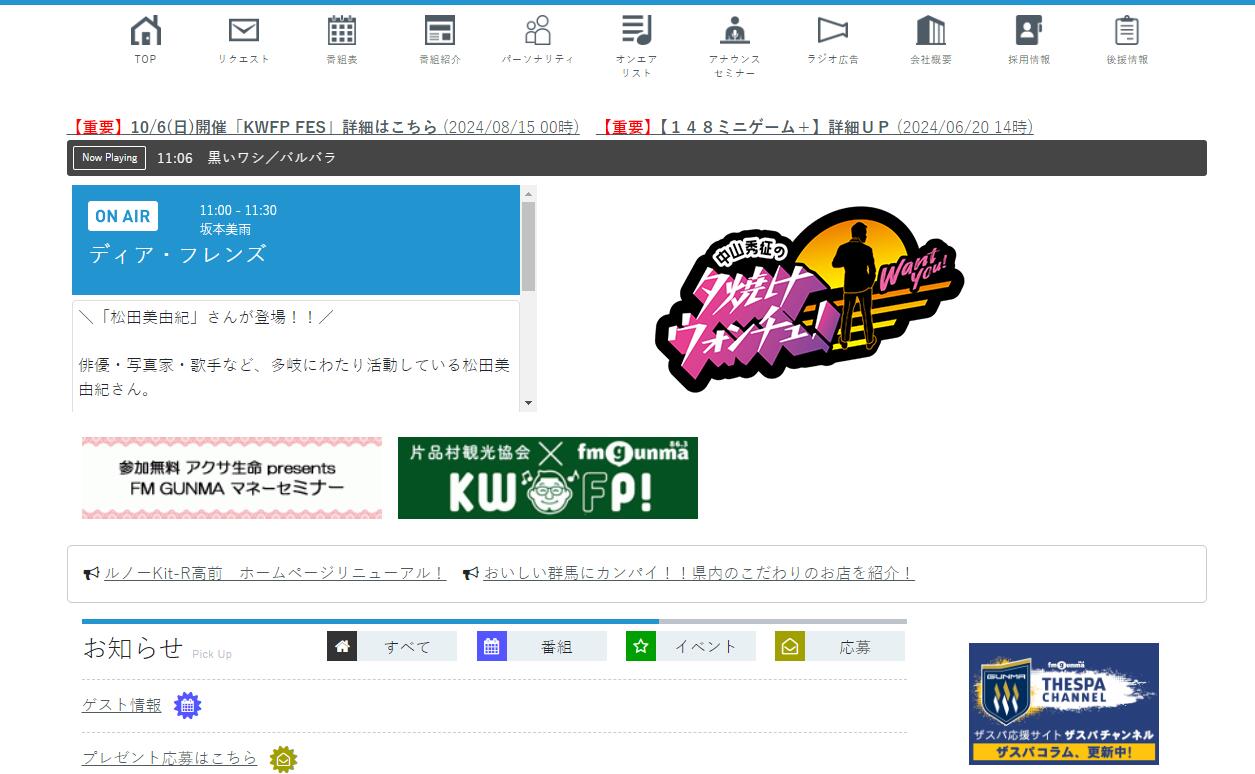The image size is (1255, 774).
Task: Click the ディア・フレンズ program title
Action: click(178, 254)
